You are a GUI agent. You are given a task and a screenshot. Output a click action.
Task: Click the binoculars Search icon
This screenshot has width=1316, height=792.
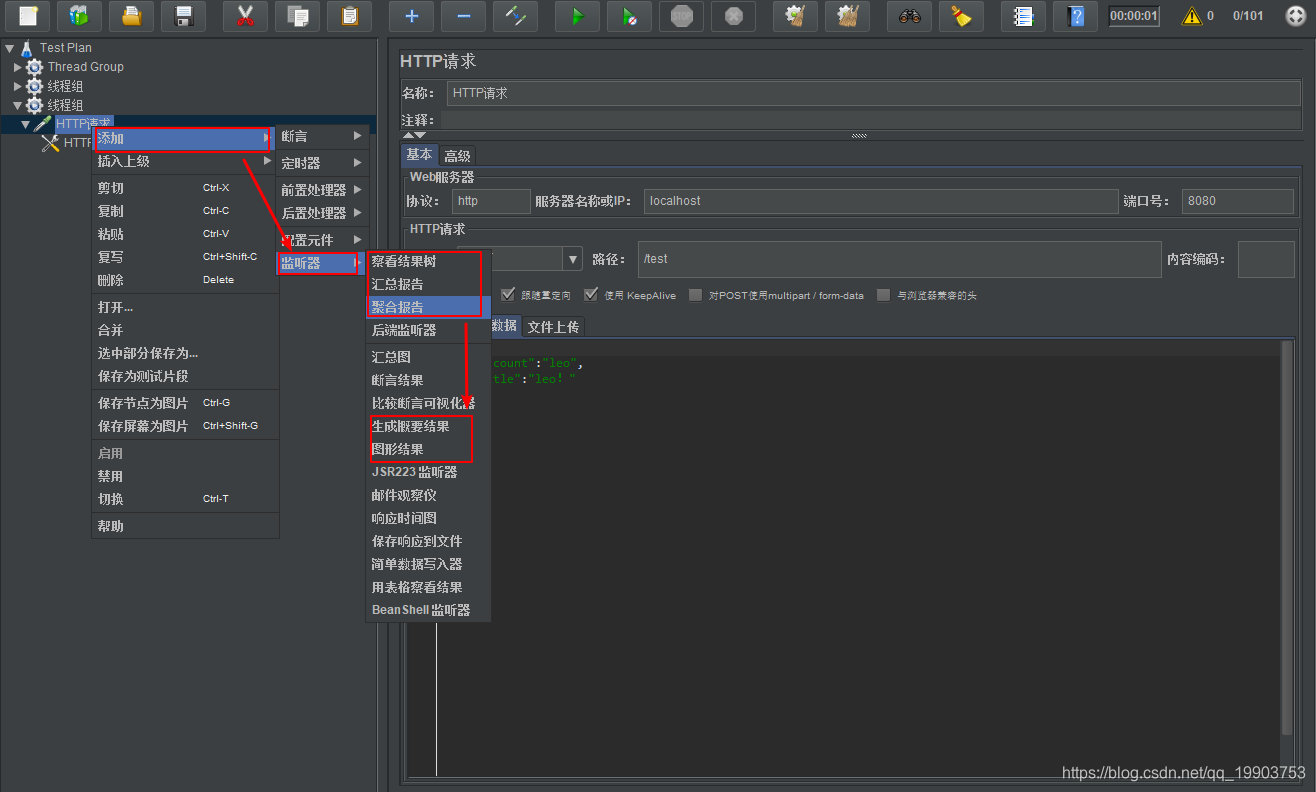[x=909, y=16]
